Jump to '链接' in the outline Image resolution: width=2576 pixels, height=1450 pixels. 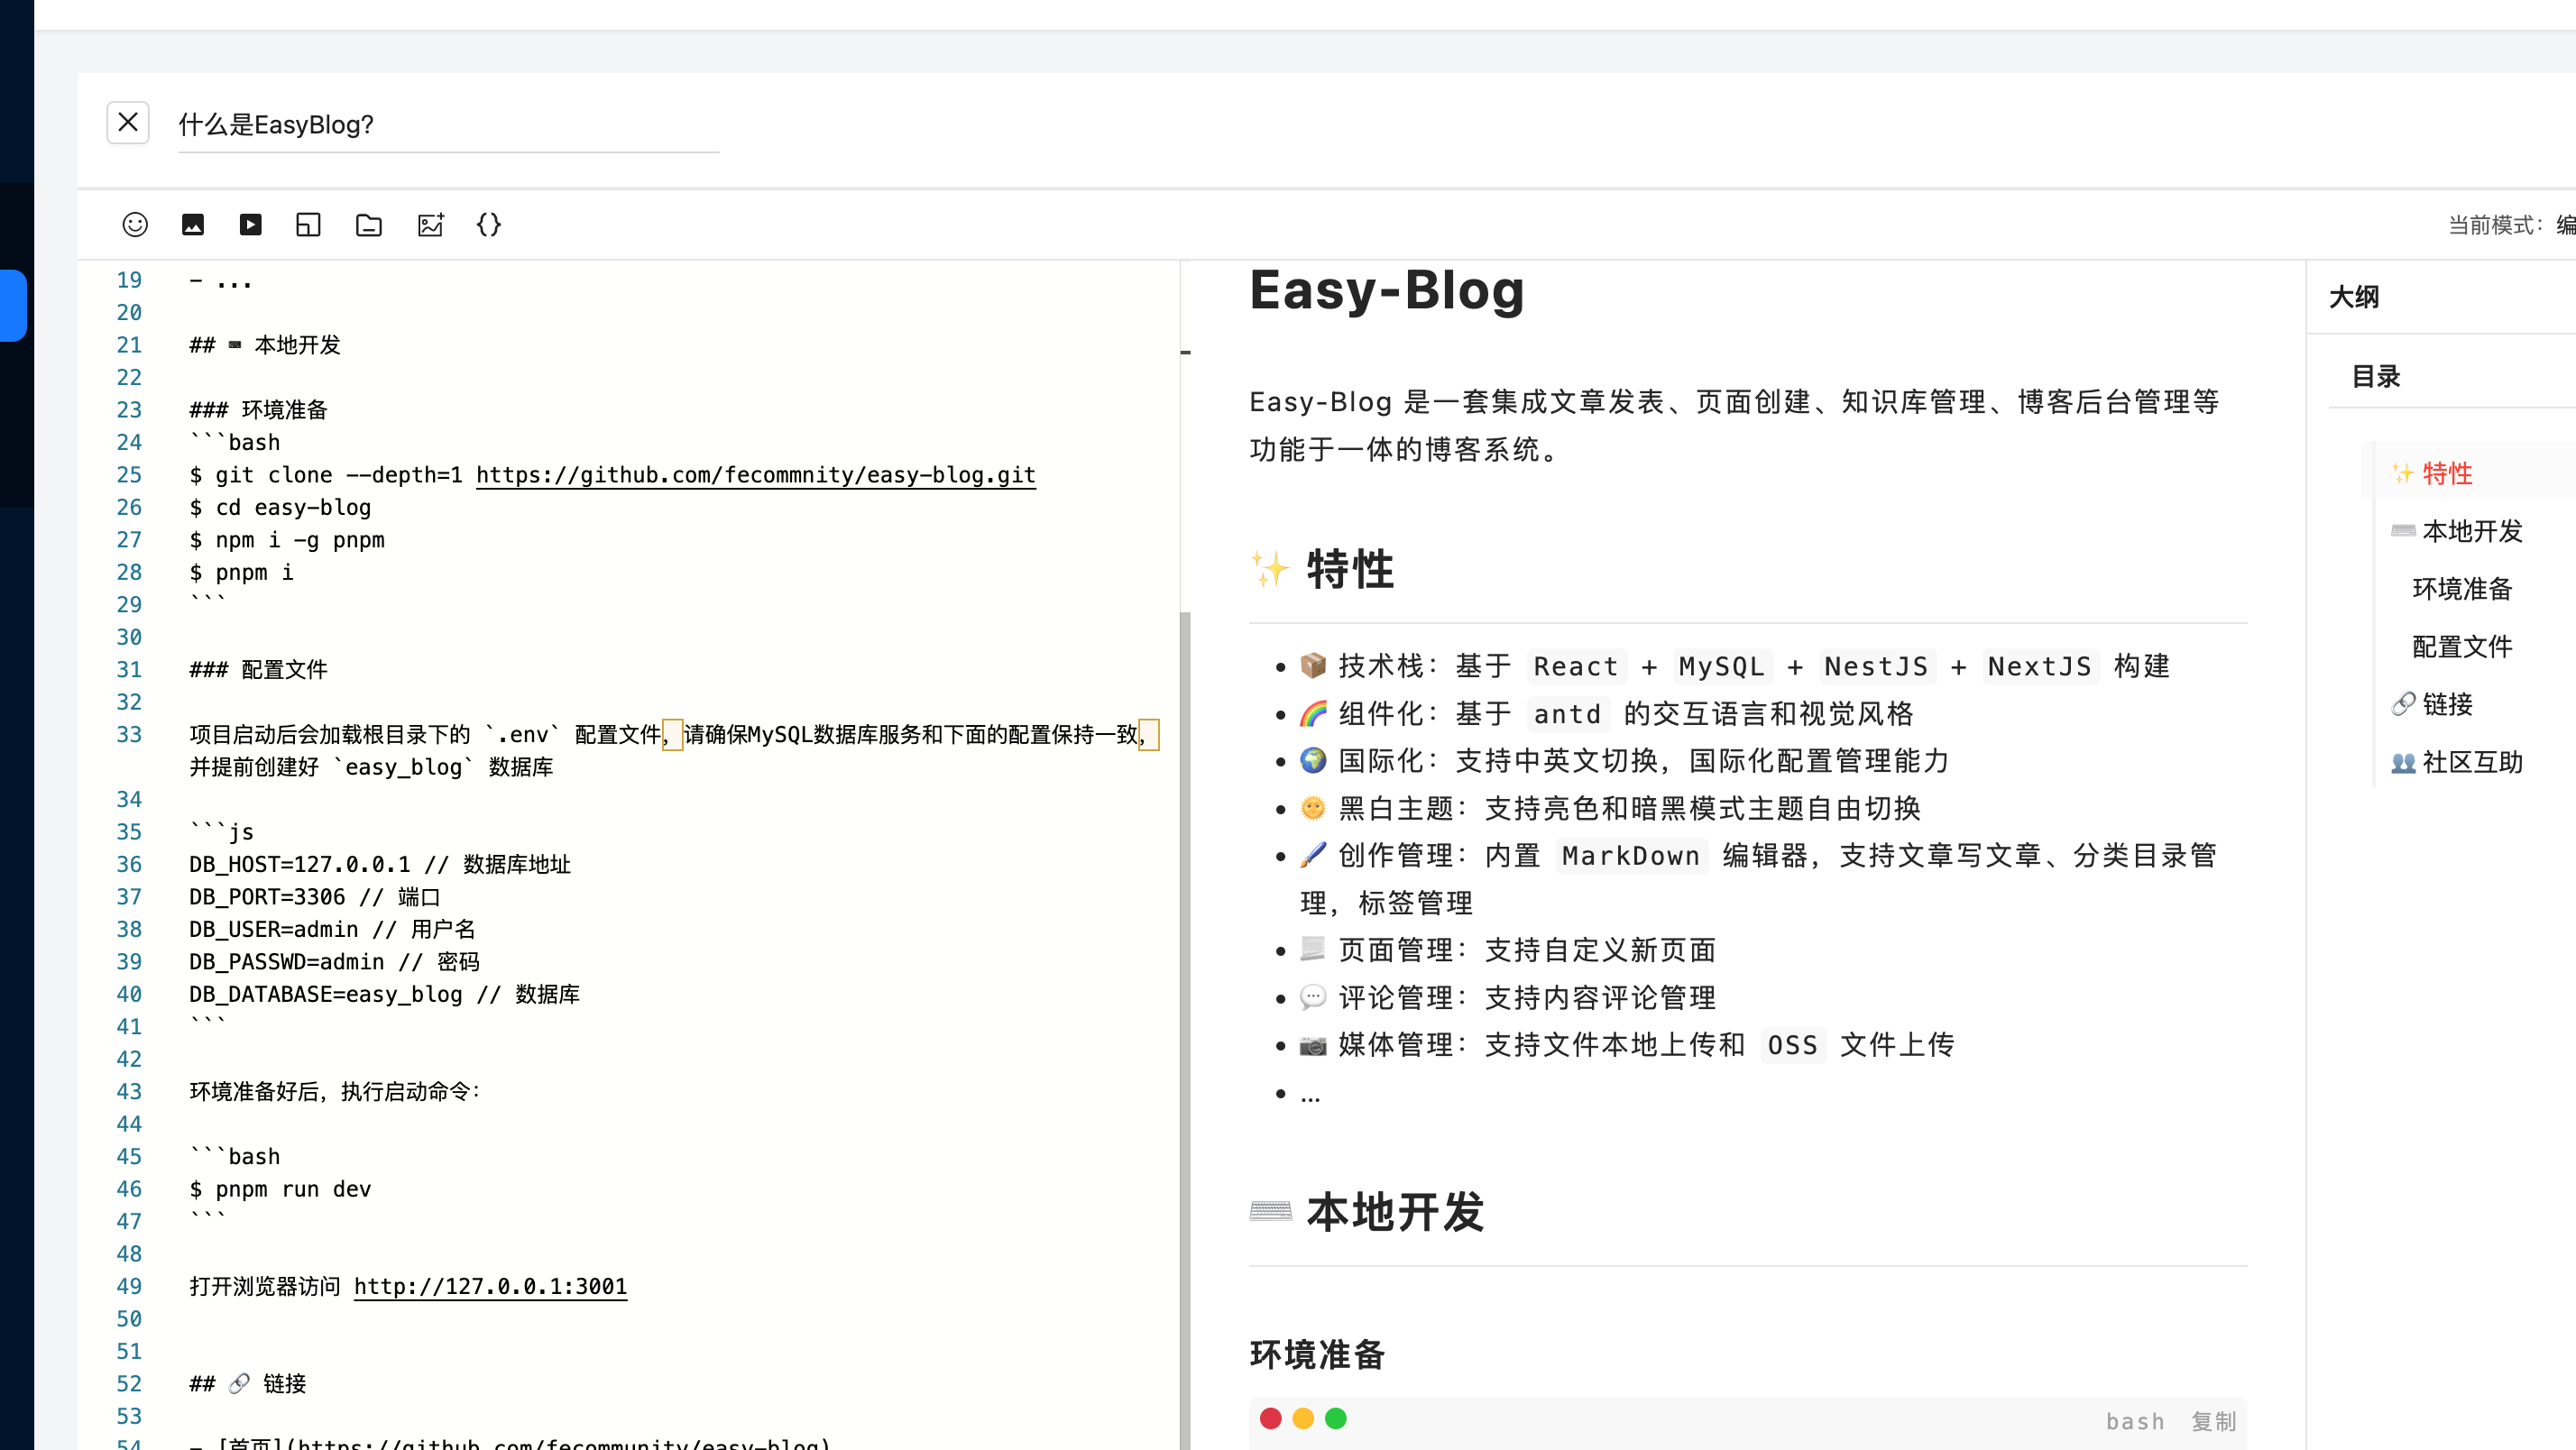pos(2447,704)
